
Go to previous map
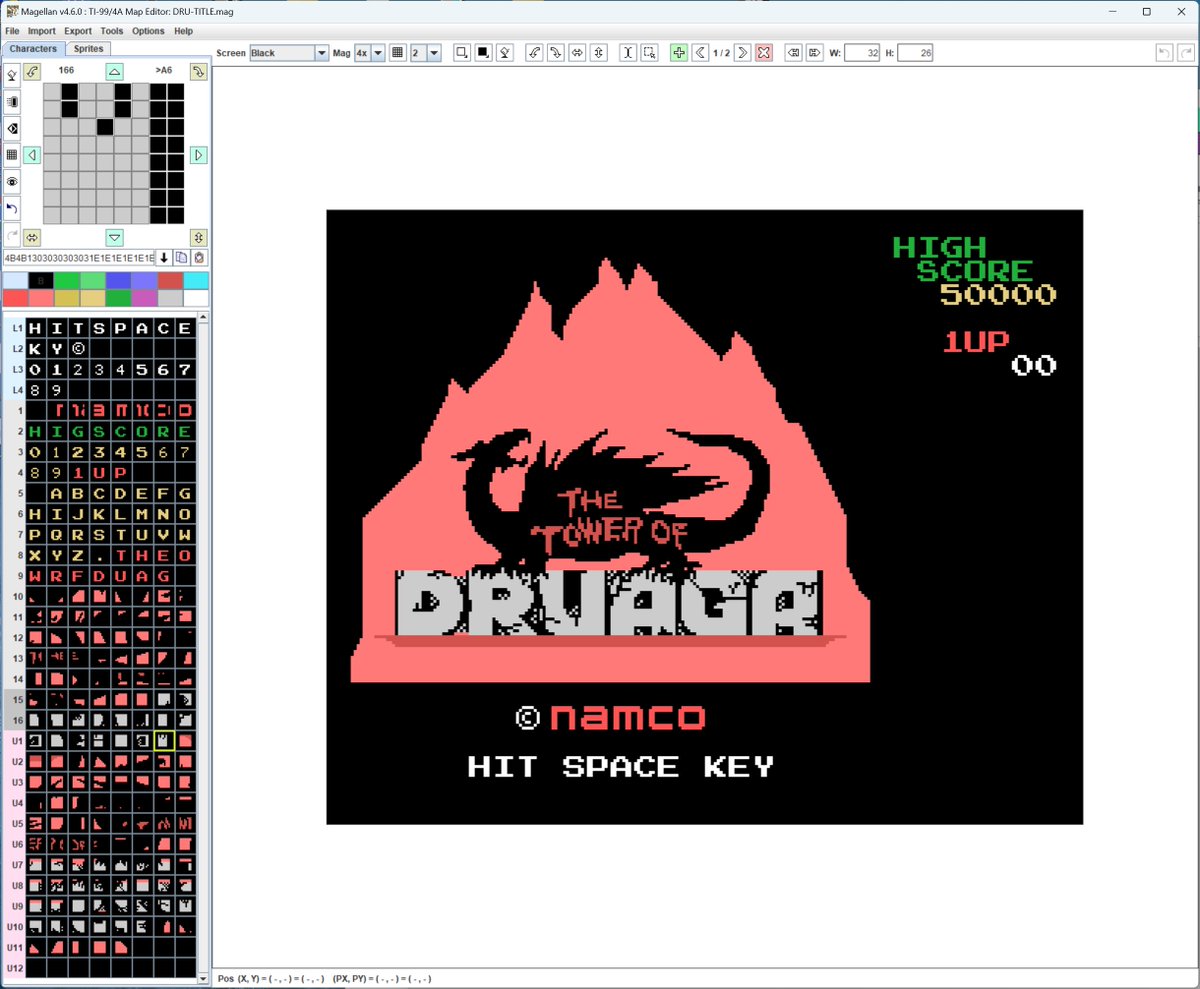(x=700, y=53)
